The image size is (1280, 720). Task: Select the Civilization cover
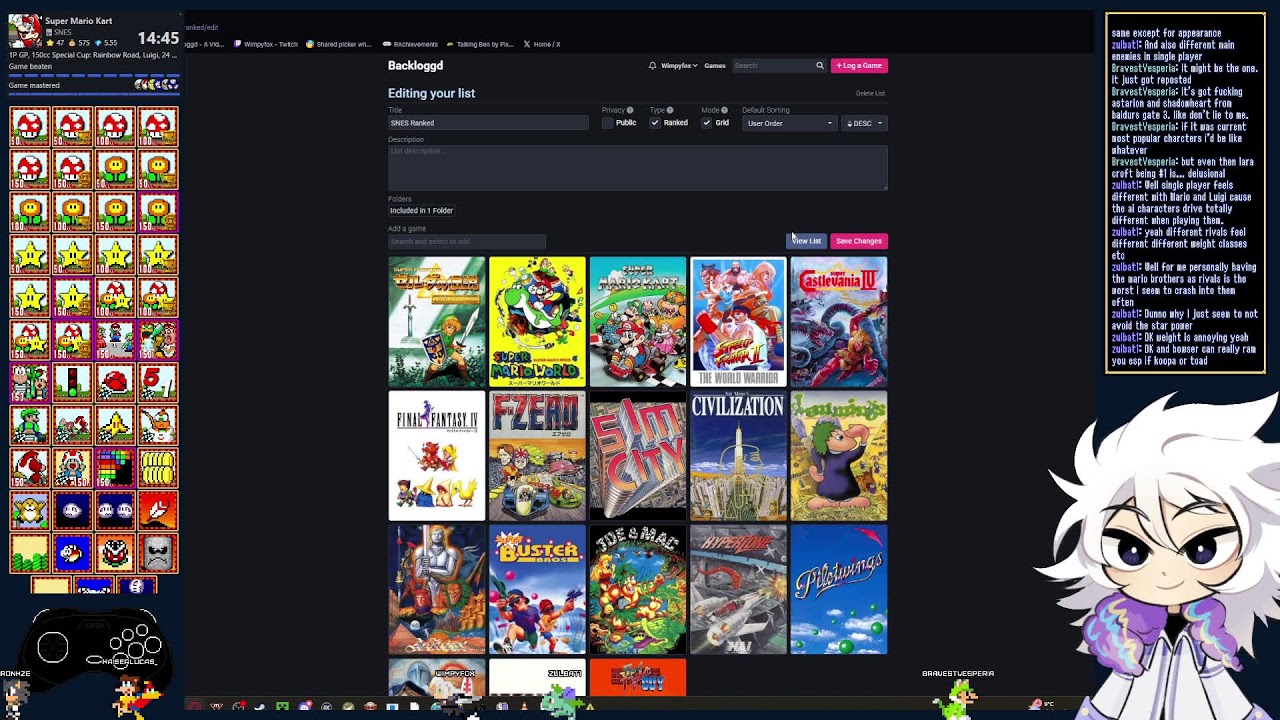pyautogui.click(x=738, y=456)
